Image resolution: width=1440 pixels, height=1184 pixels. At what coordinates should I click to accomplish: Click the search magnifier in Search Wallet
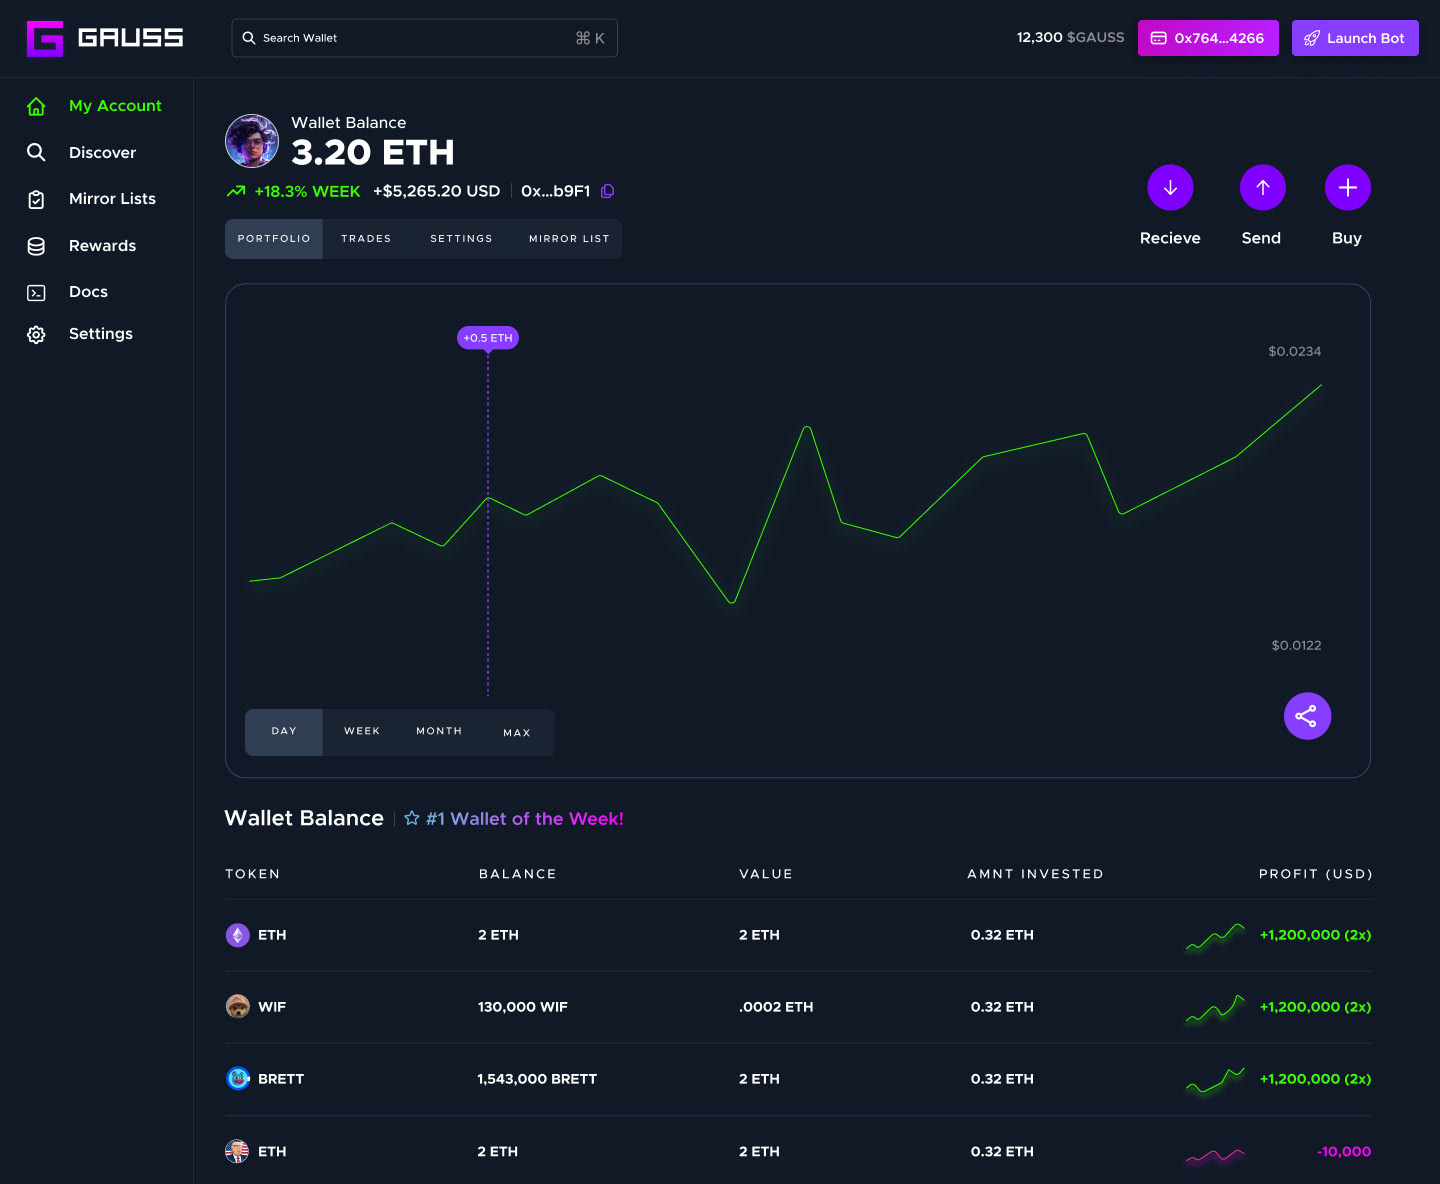point(249,38)
